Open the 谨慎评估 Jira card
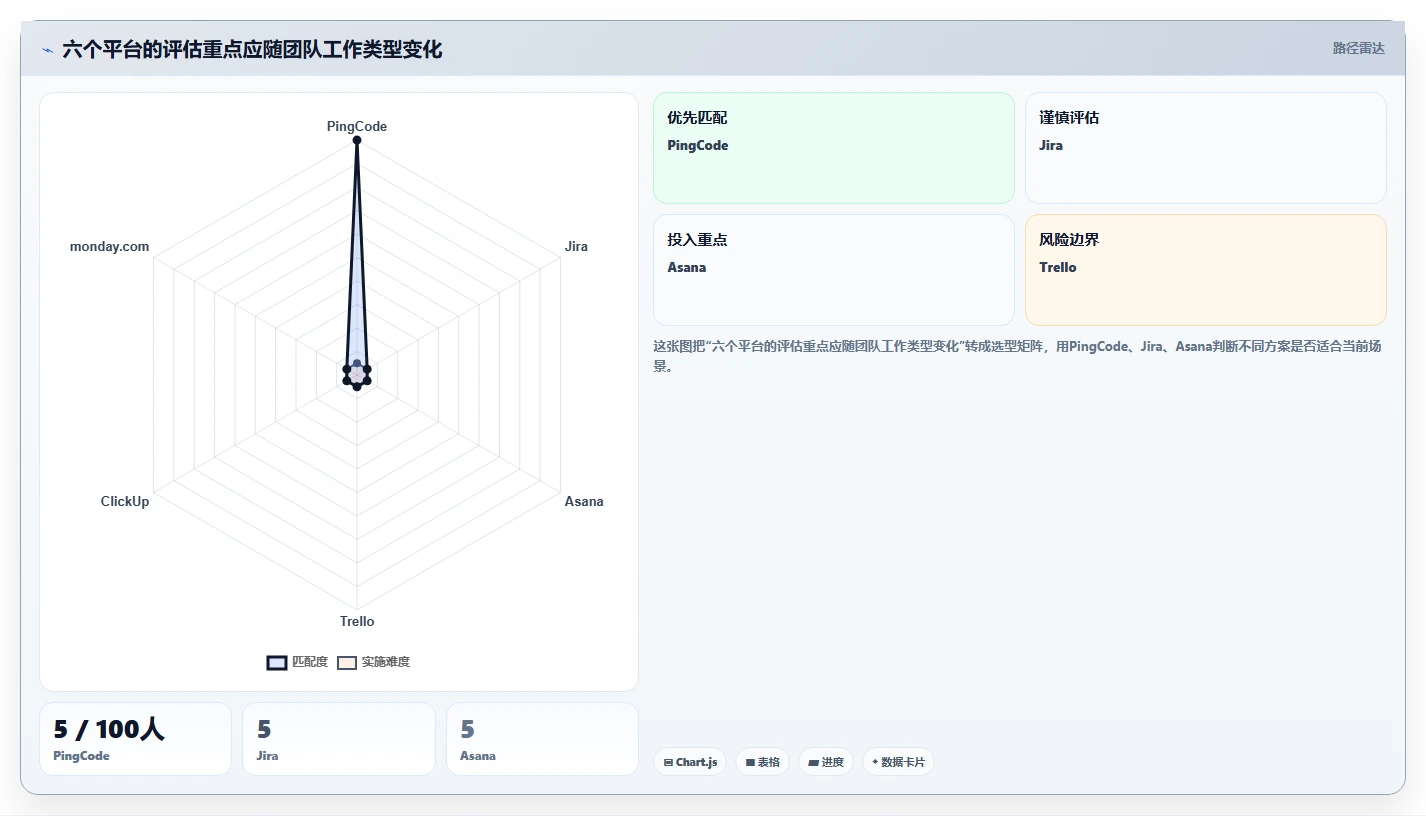1426x816 pixels. tap(1206, 148)
